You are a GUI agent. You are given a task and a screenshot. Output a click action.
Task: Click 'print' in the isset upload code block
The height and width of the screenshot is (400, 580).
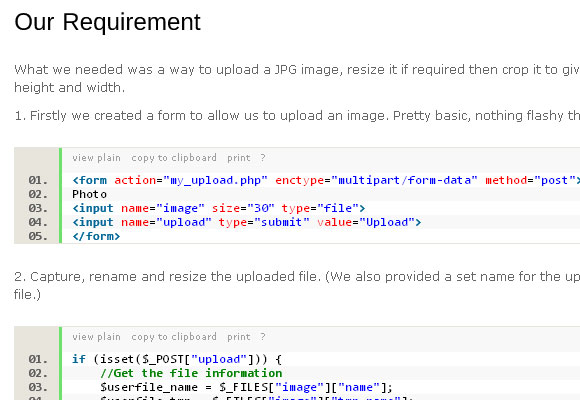239,337
